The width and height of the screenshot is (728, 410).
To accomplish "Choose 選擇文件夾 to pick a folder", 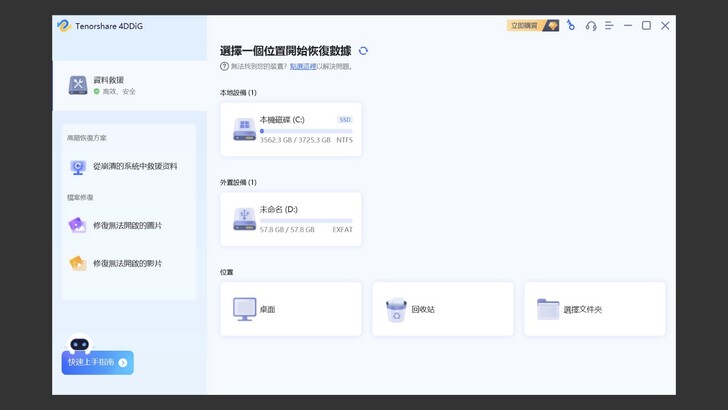I will click(594, 309).
